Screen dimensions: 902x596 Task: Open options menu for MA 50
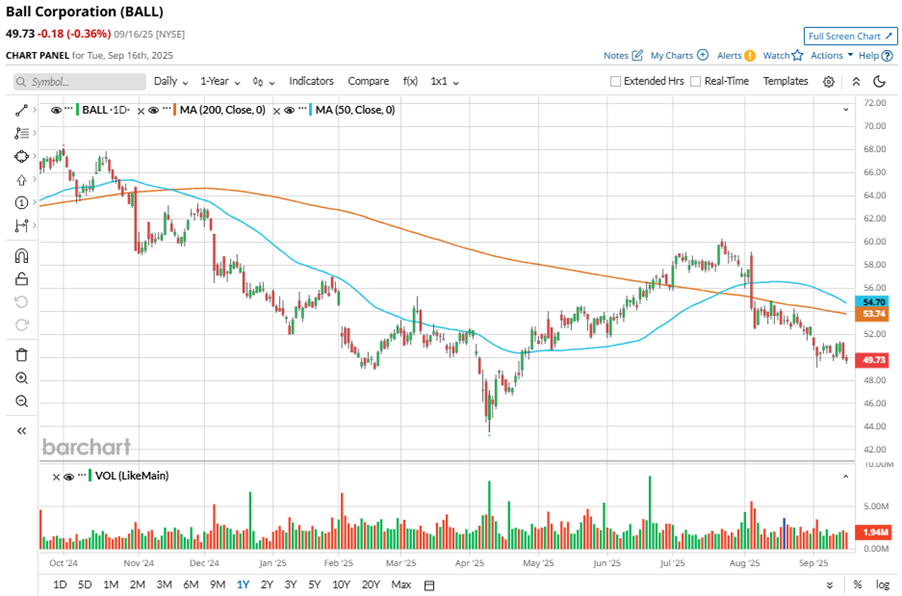303,109
